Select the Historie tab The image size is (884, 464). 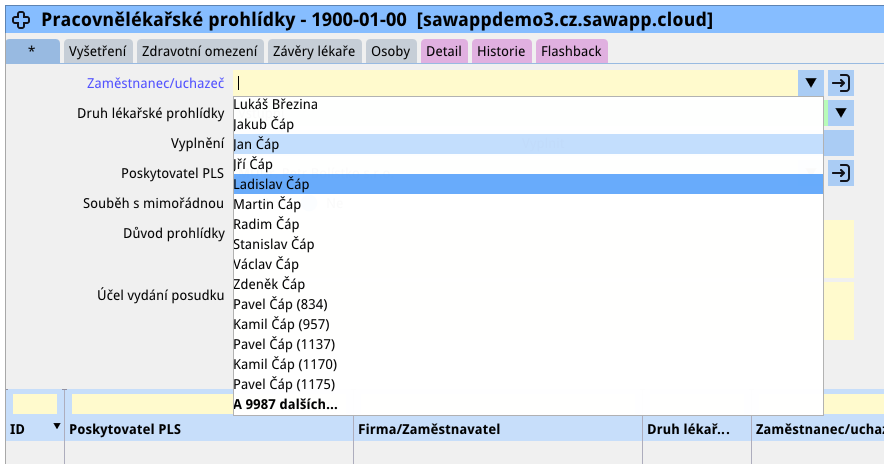coord(501,51)
